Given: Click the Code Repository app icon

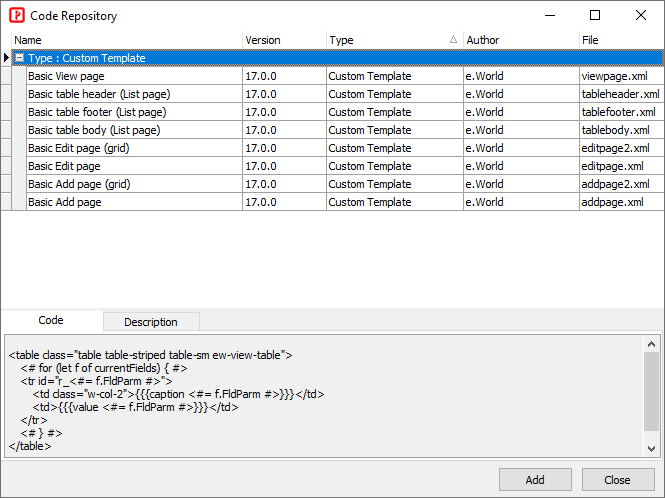Looking at the screenshot, I should click(17, 15).
